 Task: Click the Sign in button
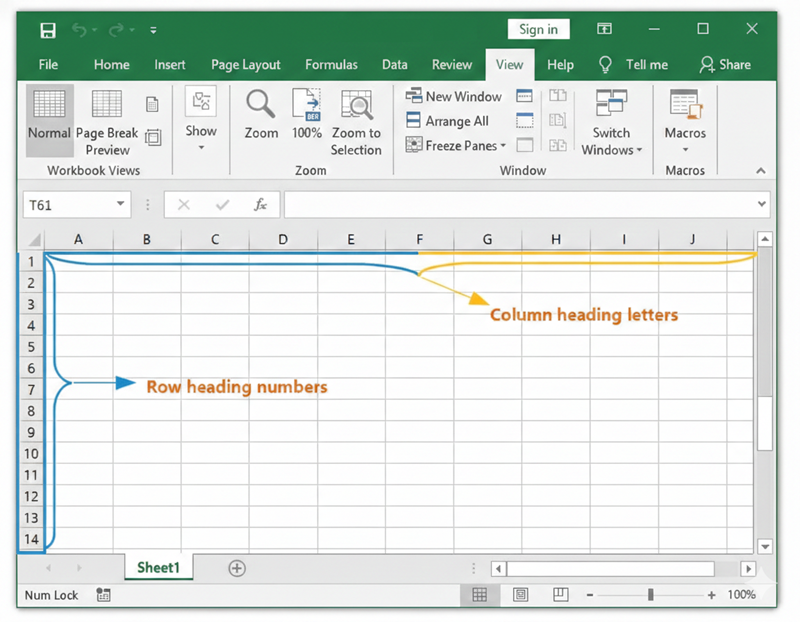tap(538, 29)
